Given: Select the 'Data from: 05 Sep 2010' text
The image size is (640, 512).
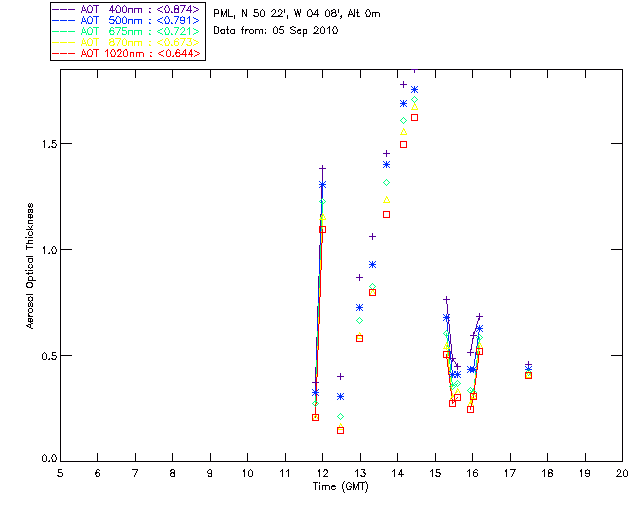Looking at the screenshot, I should point(276,31).
